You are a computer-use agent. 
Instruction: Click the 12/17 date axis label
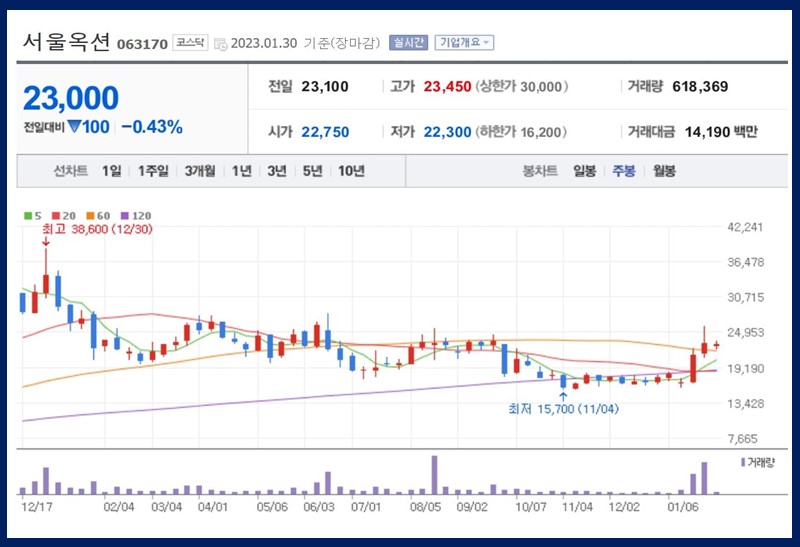coord(37,507)
